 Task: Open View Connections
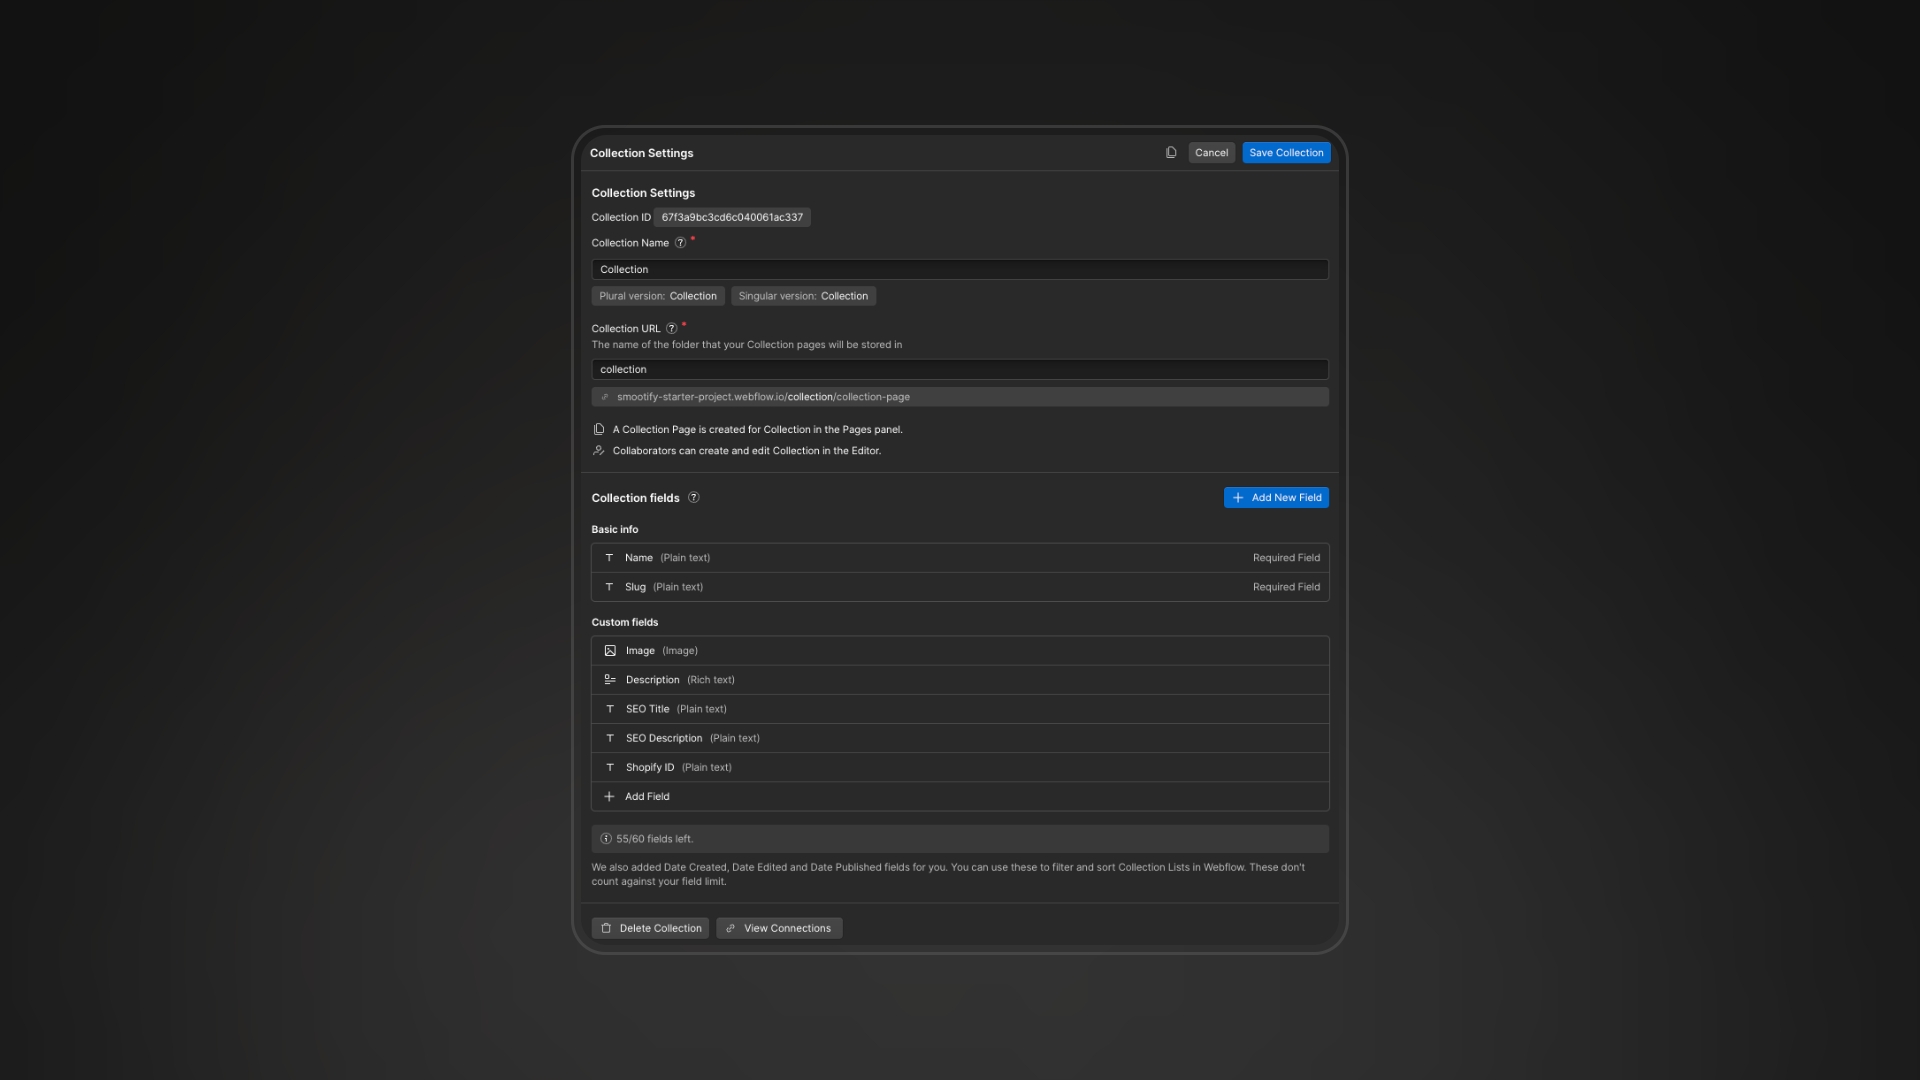(779, 928)
